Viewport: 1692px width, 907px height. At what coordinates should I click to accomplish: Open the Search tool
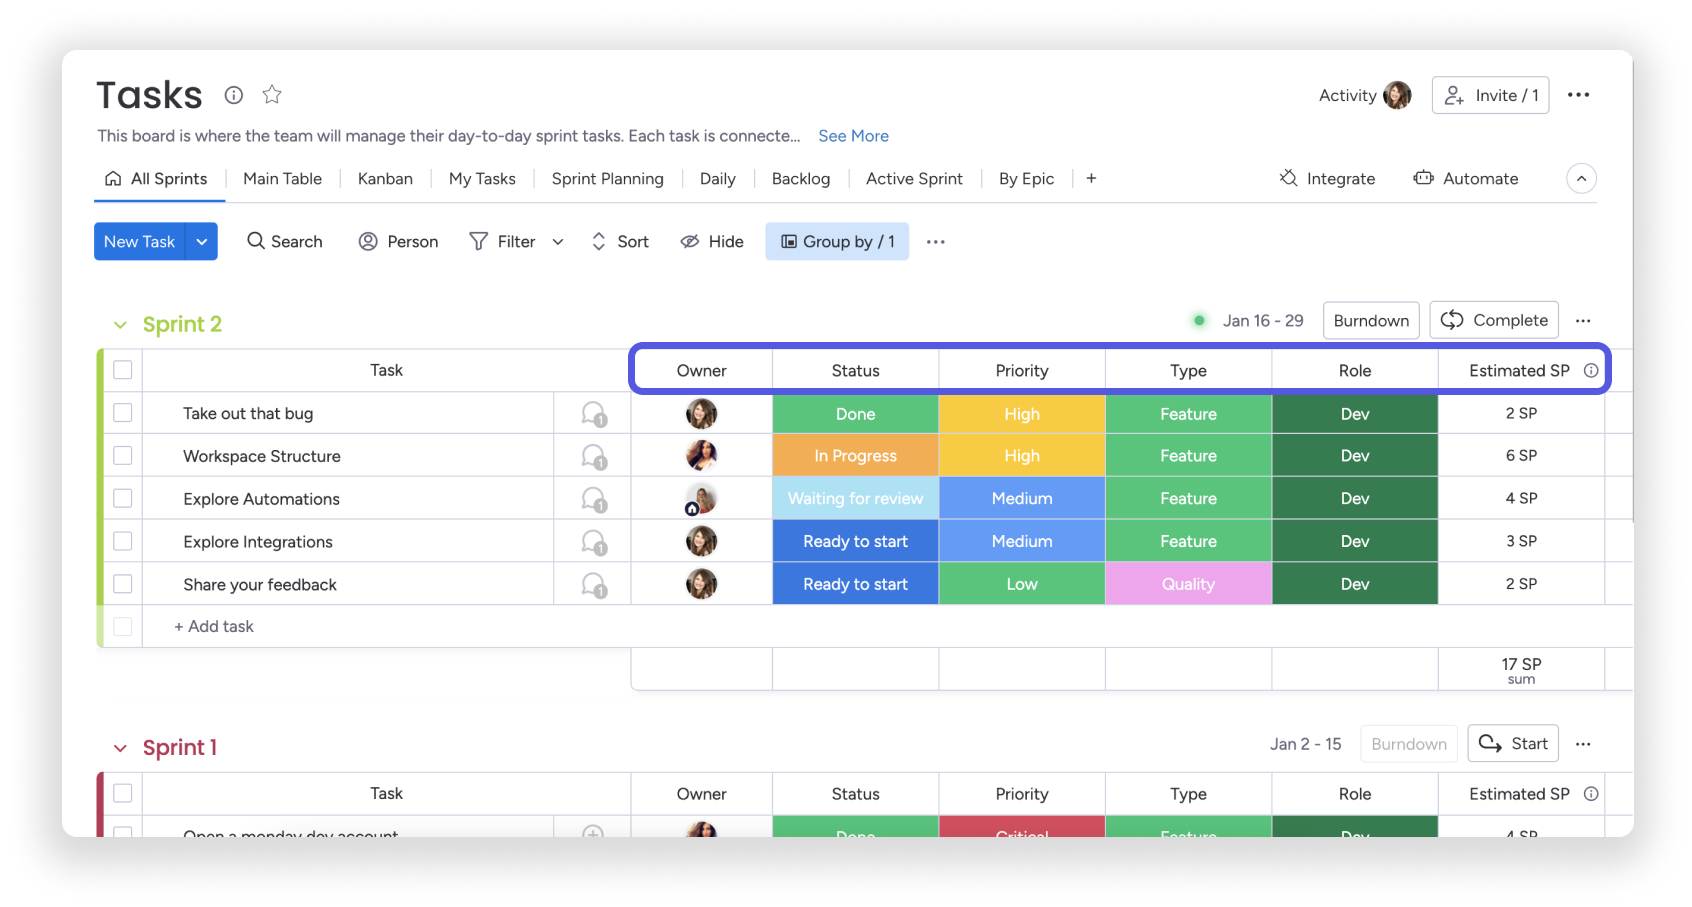click(x=284, y=241)
